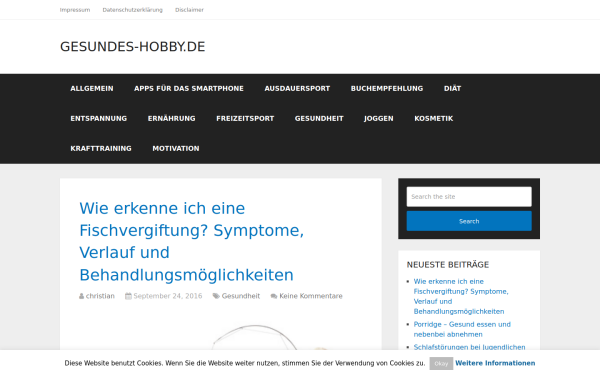Open the Disclaimer link

(189, 10)
